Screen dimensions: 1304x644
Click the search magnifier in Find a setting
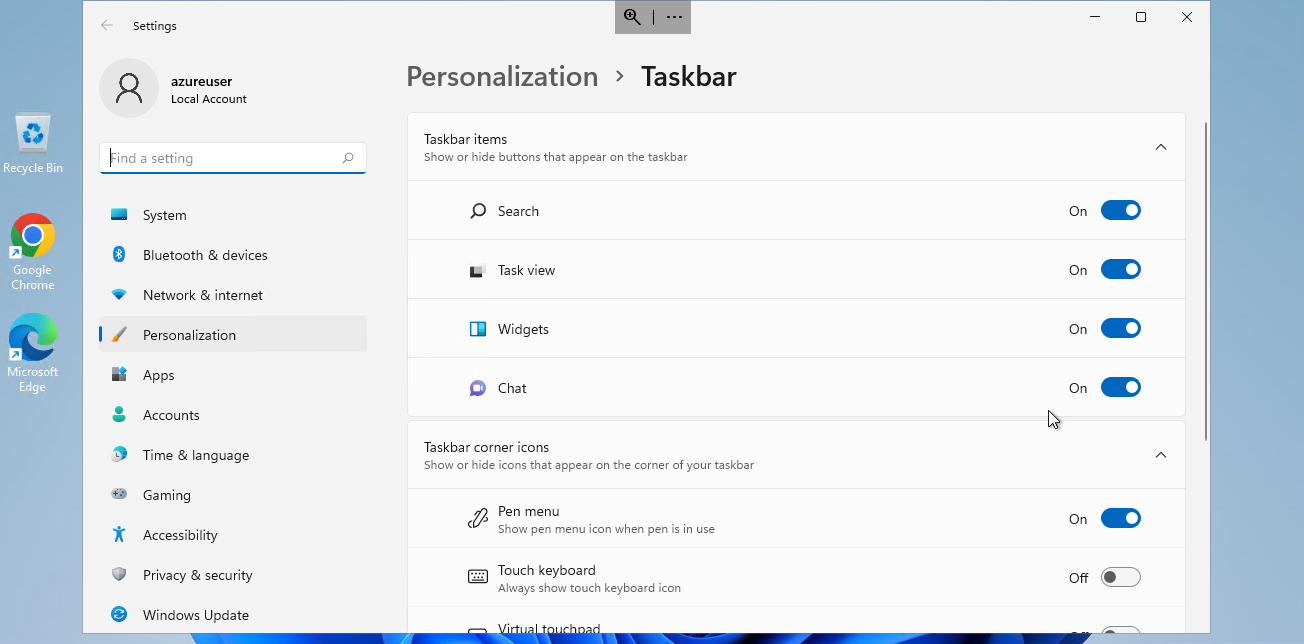tap(348, 158)
